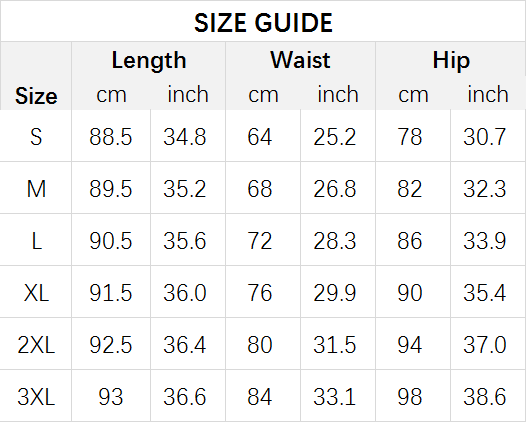Click the 29.9 waist inch value

point(334,293)
